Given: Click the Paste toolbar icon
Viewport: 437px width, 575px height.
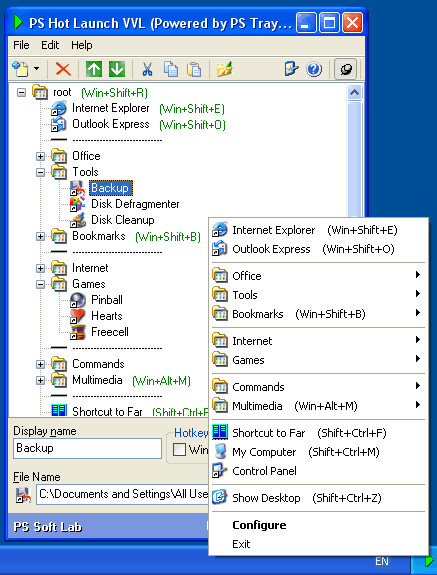Looking at the screenshot, I should pyautogui.click(x=194, y=69).
